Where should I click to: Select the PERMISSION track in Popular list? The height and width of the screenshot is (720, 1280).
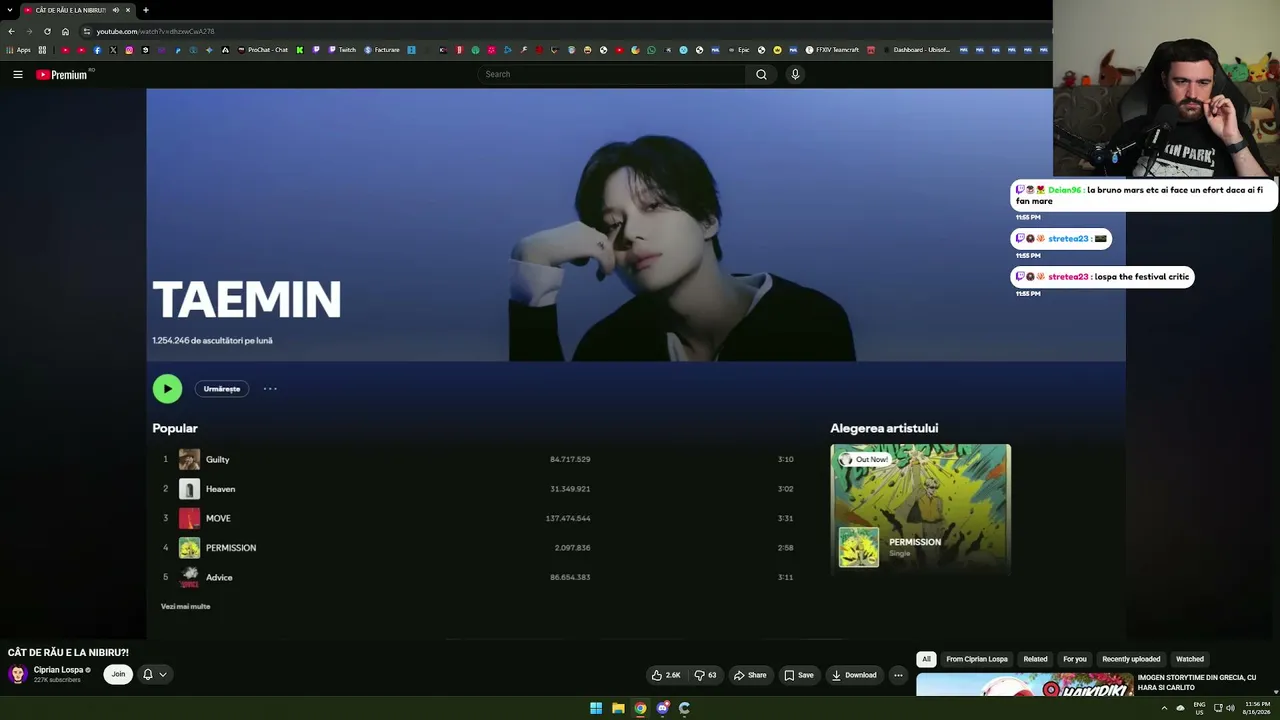click(x=231, y=548)
